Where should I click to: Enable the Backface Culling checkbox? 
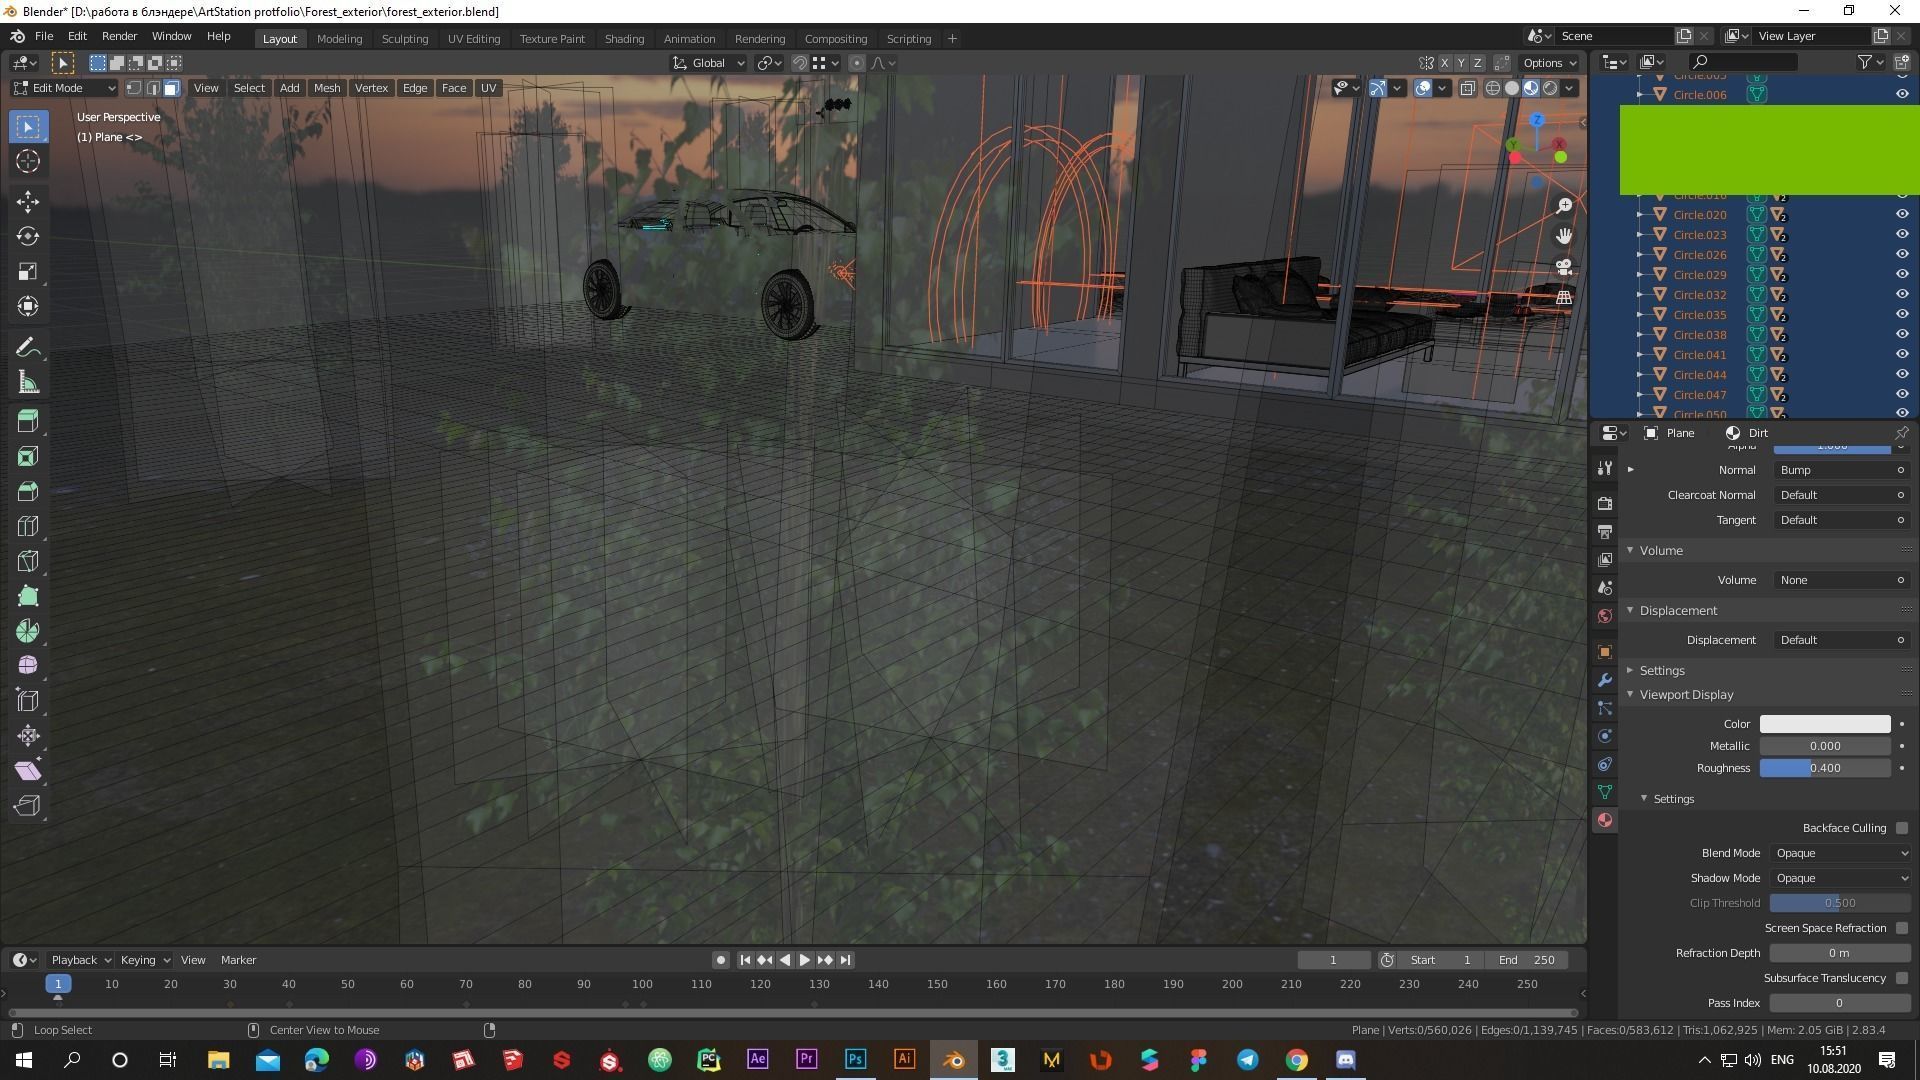(1901, 828)
